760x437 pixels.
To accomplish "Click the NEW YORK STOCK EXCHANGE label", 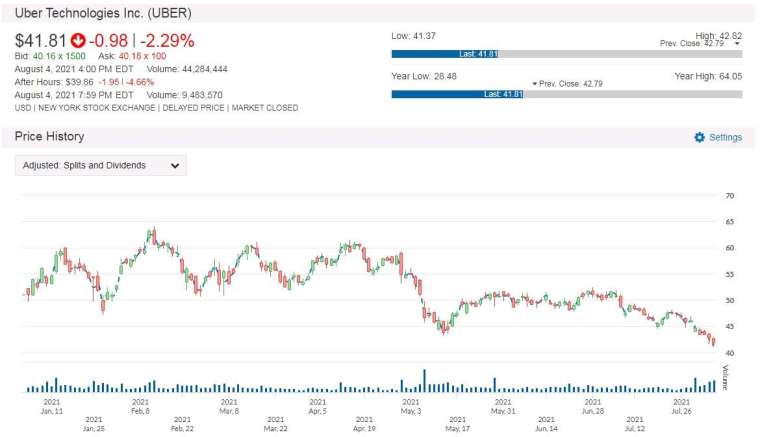I will coord(96,108).
